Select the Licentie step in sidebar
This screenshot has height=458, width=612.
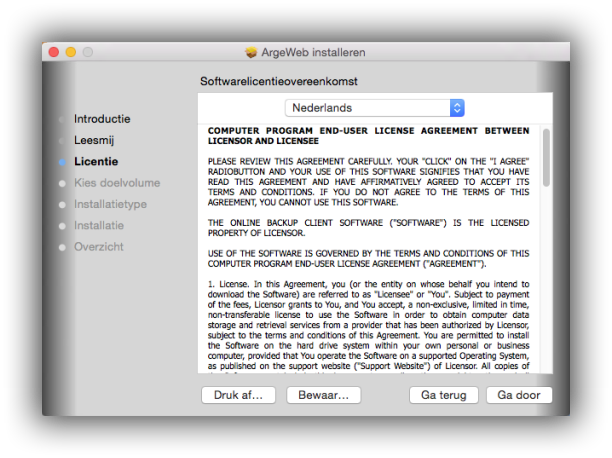[96, 161]
